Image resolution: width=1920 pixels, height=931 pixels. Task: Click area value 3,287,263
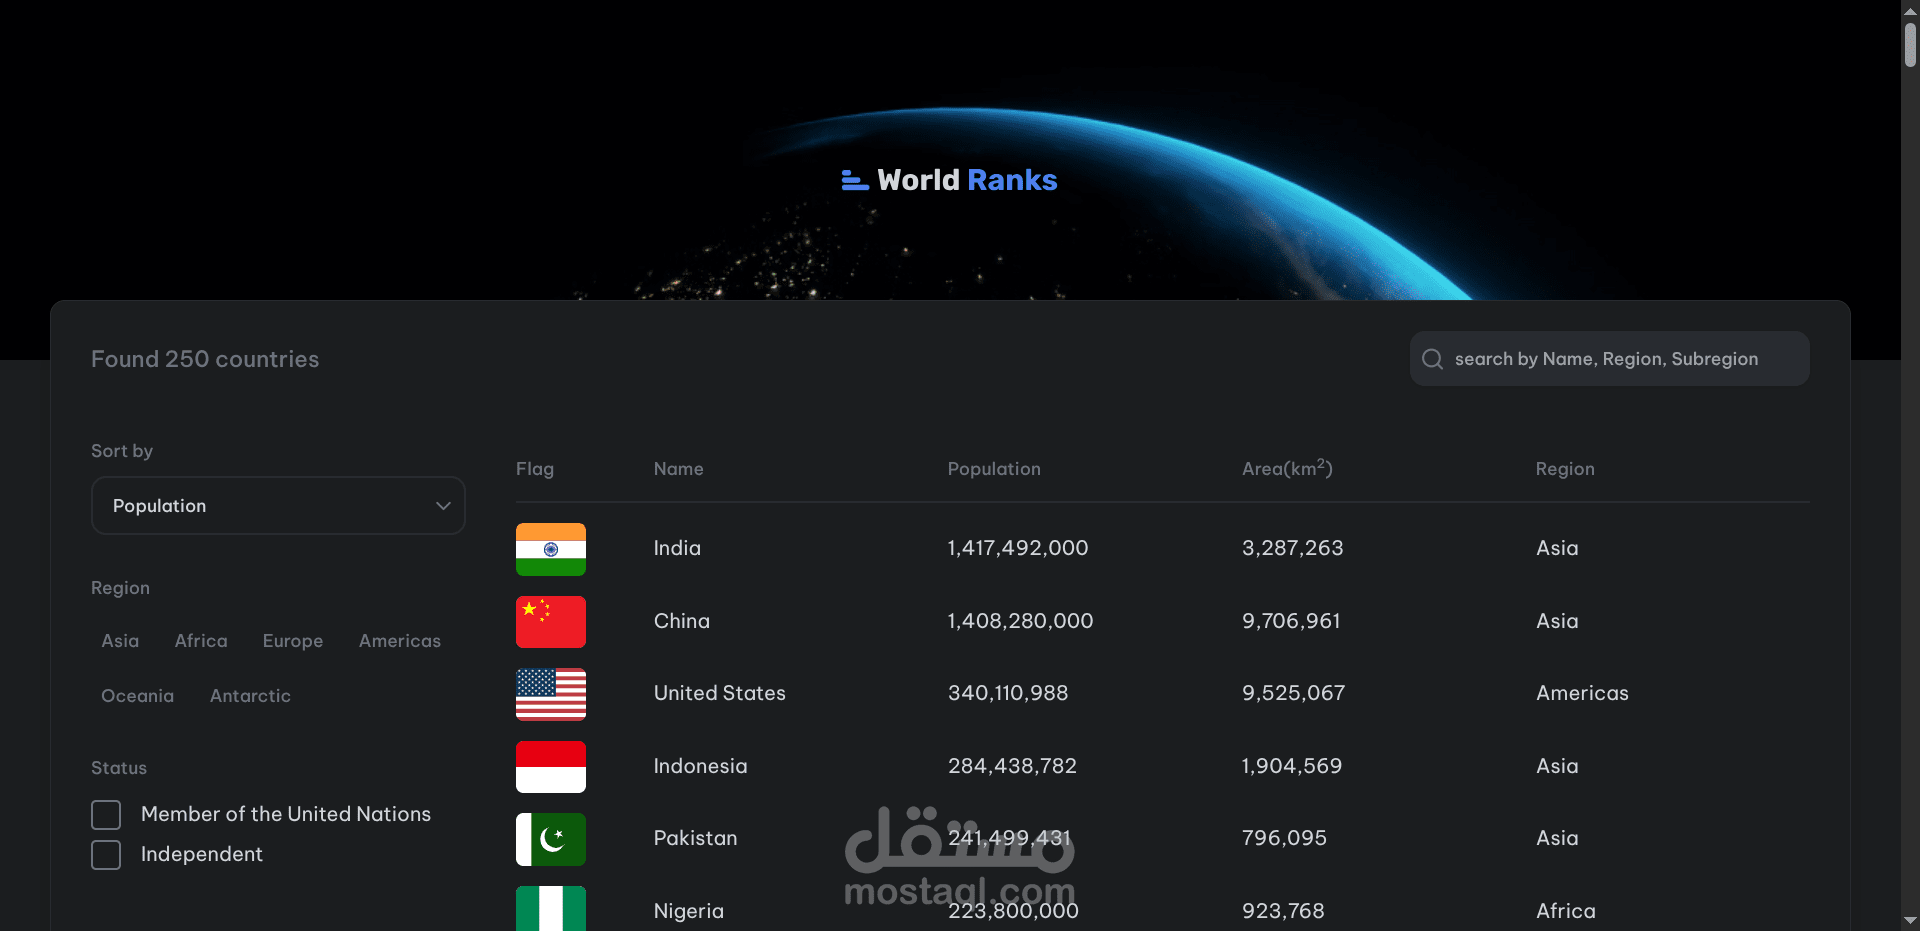[1292, 548]
